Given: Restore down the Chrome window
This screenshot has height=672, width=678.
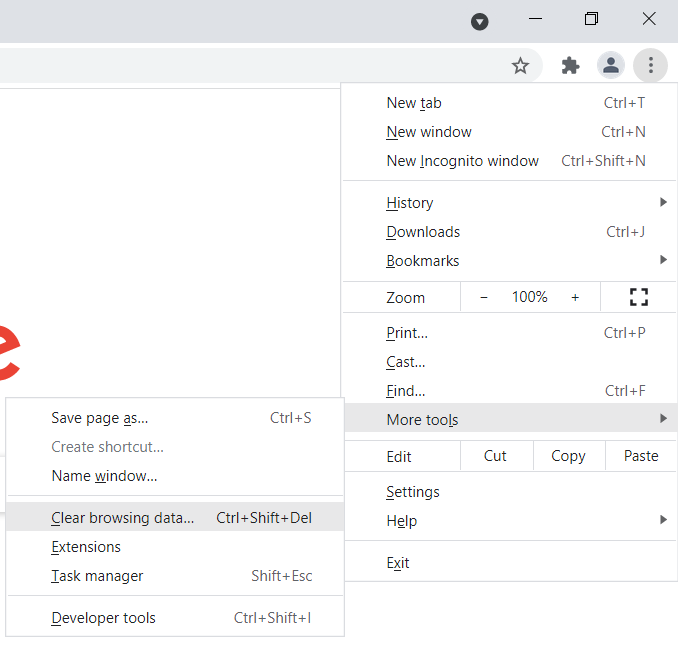Looking at the screenshot, I should point(591,19).
